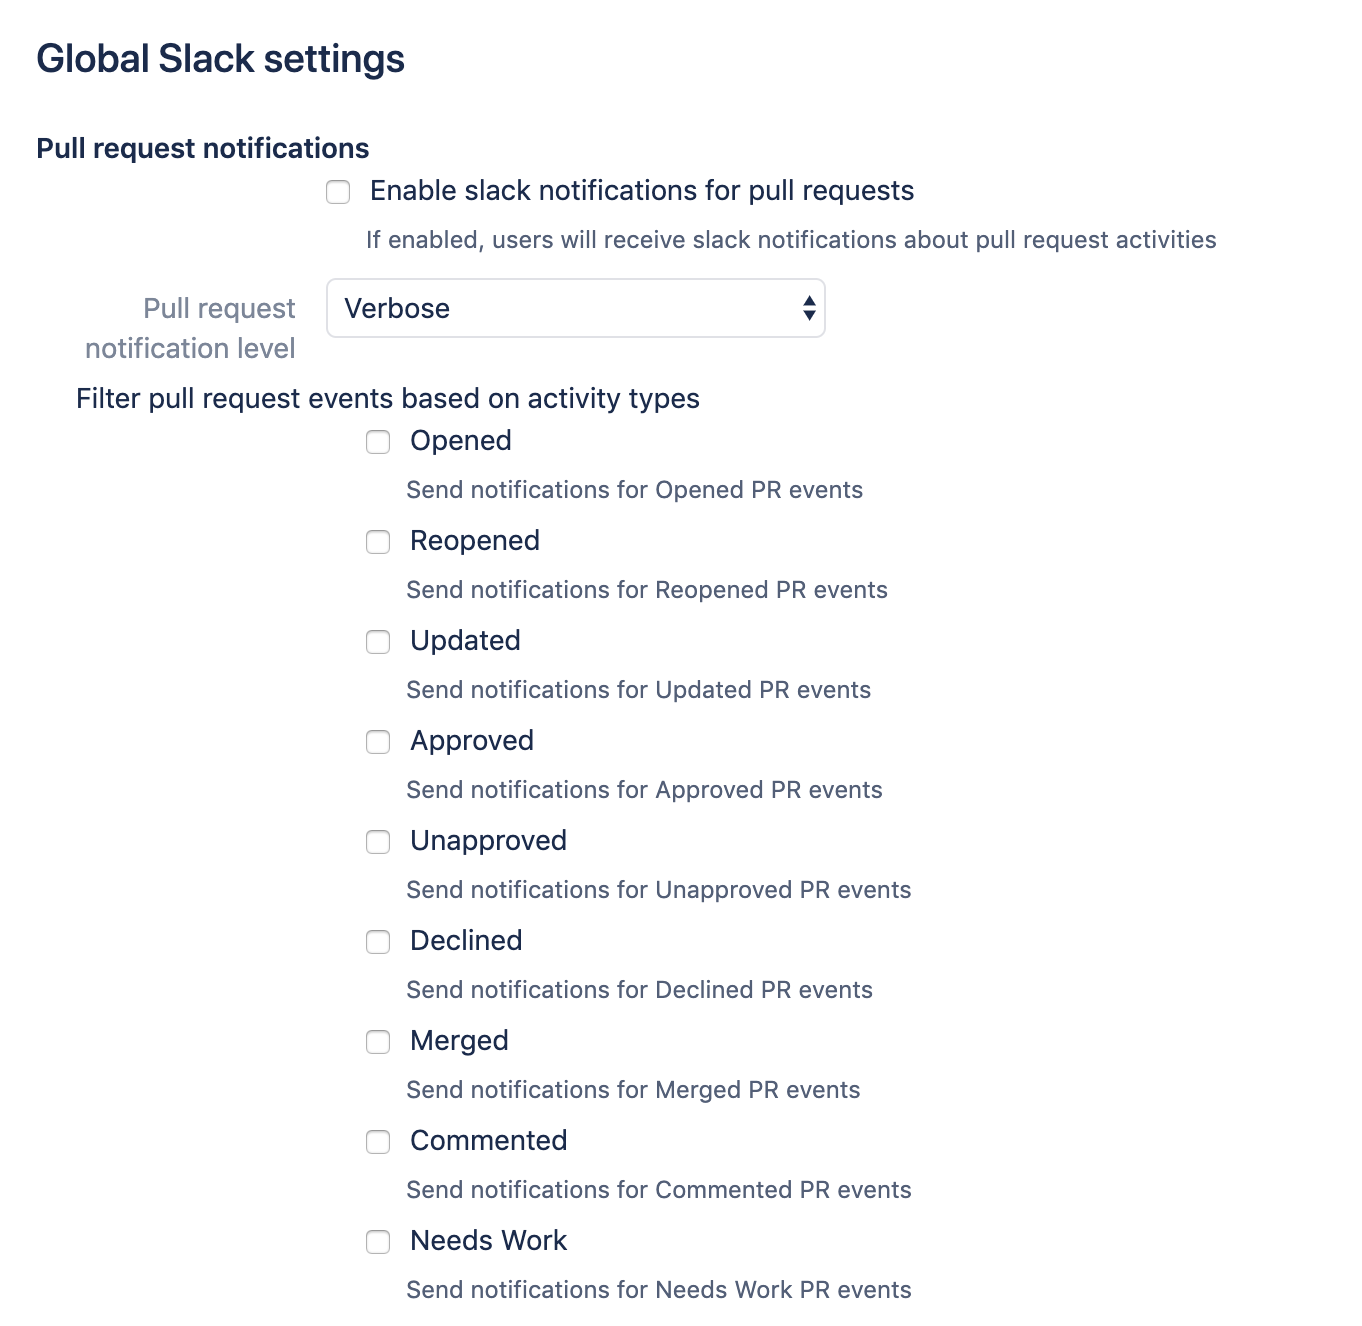Click the activity types filter heading
Viewport: 1362px width, 1326px height.
click(x=387, y=398)
